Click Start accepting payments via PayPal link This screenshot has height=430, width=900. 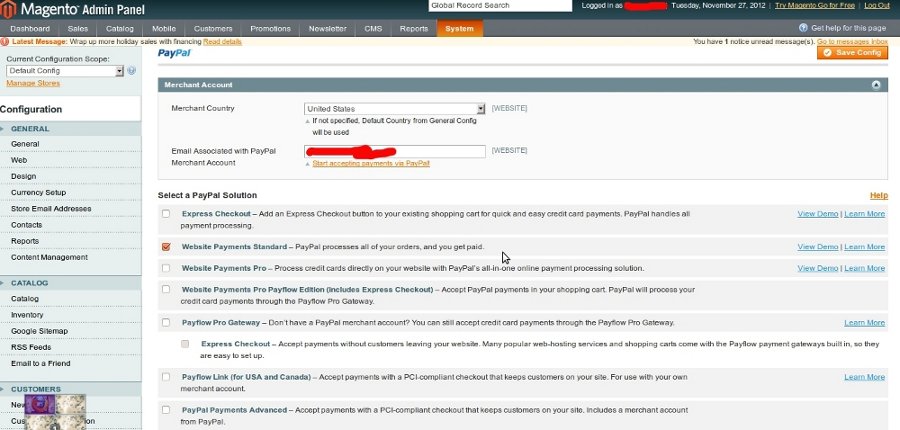[x=371, y=163]
